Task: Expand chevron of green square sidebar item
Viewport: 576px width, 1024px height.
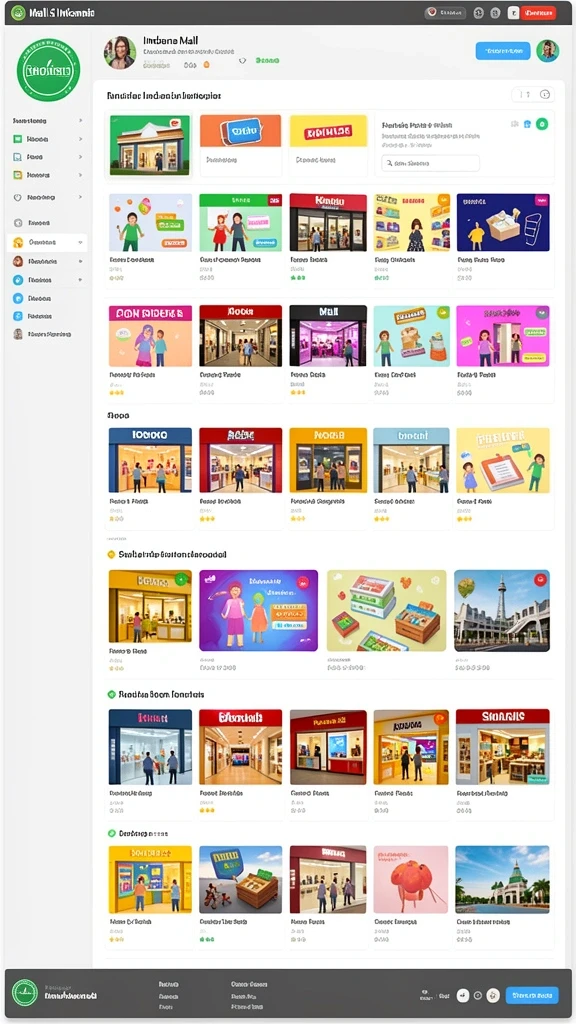Action: coord(80,139)
